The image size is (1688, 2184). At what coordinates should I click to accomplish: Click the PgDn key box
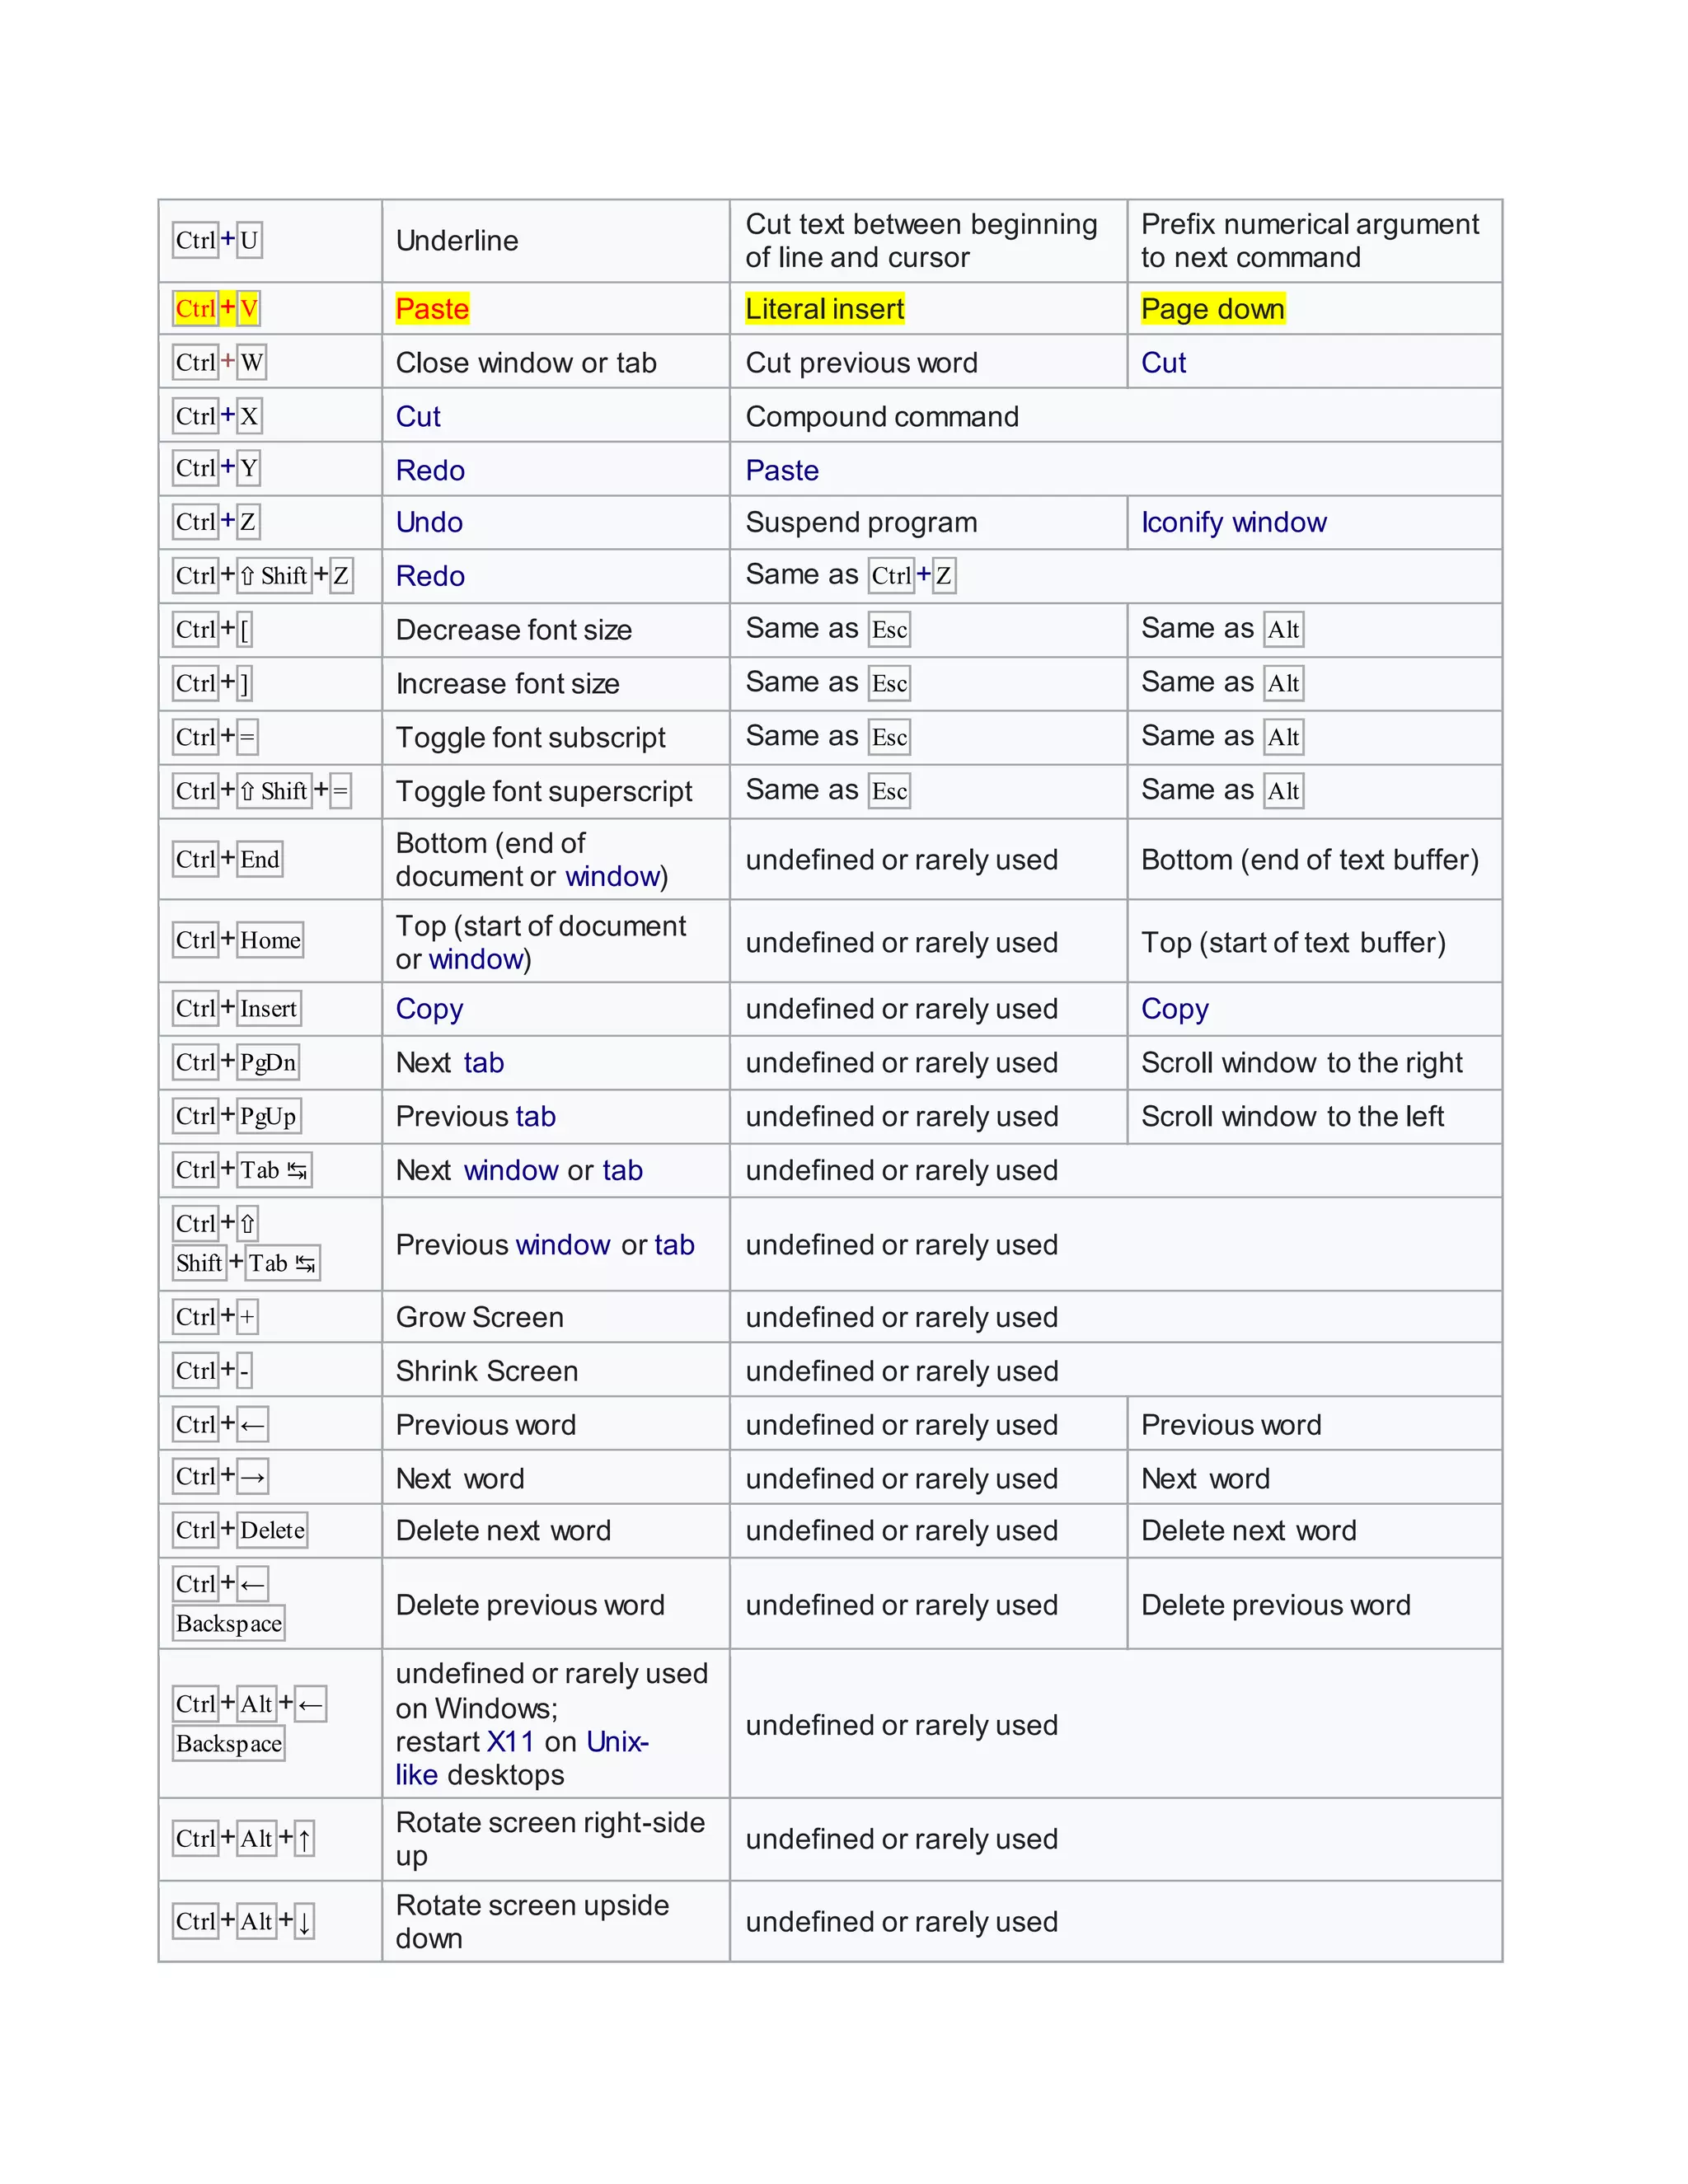pos(268,1062)
